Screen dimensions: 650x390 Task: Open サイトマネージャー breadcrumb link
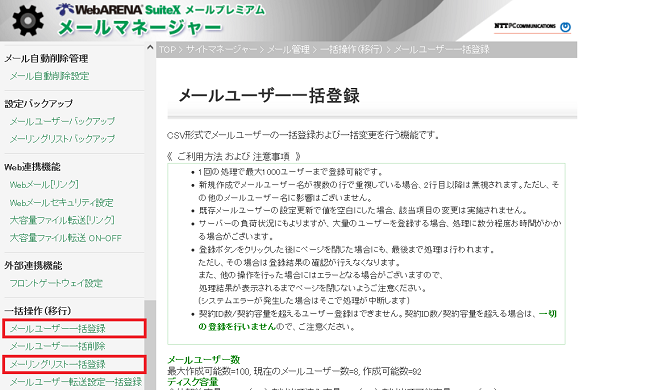(x=221, y=50)
